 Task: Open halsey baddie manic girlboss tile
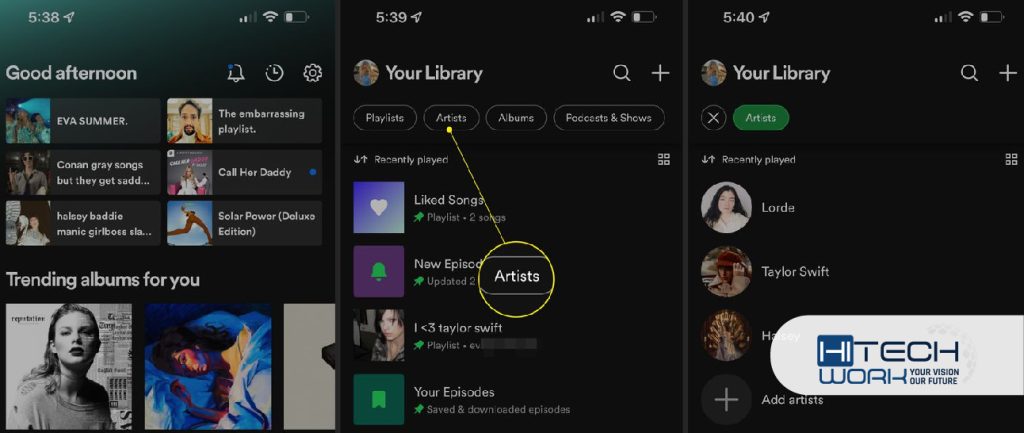[x=82, y=223]
